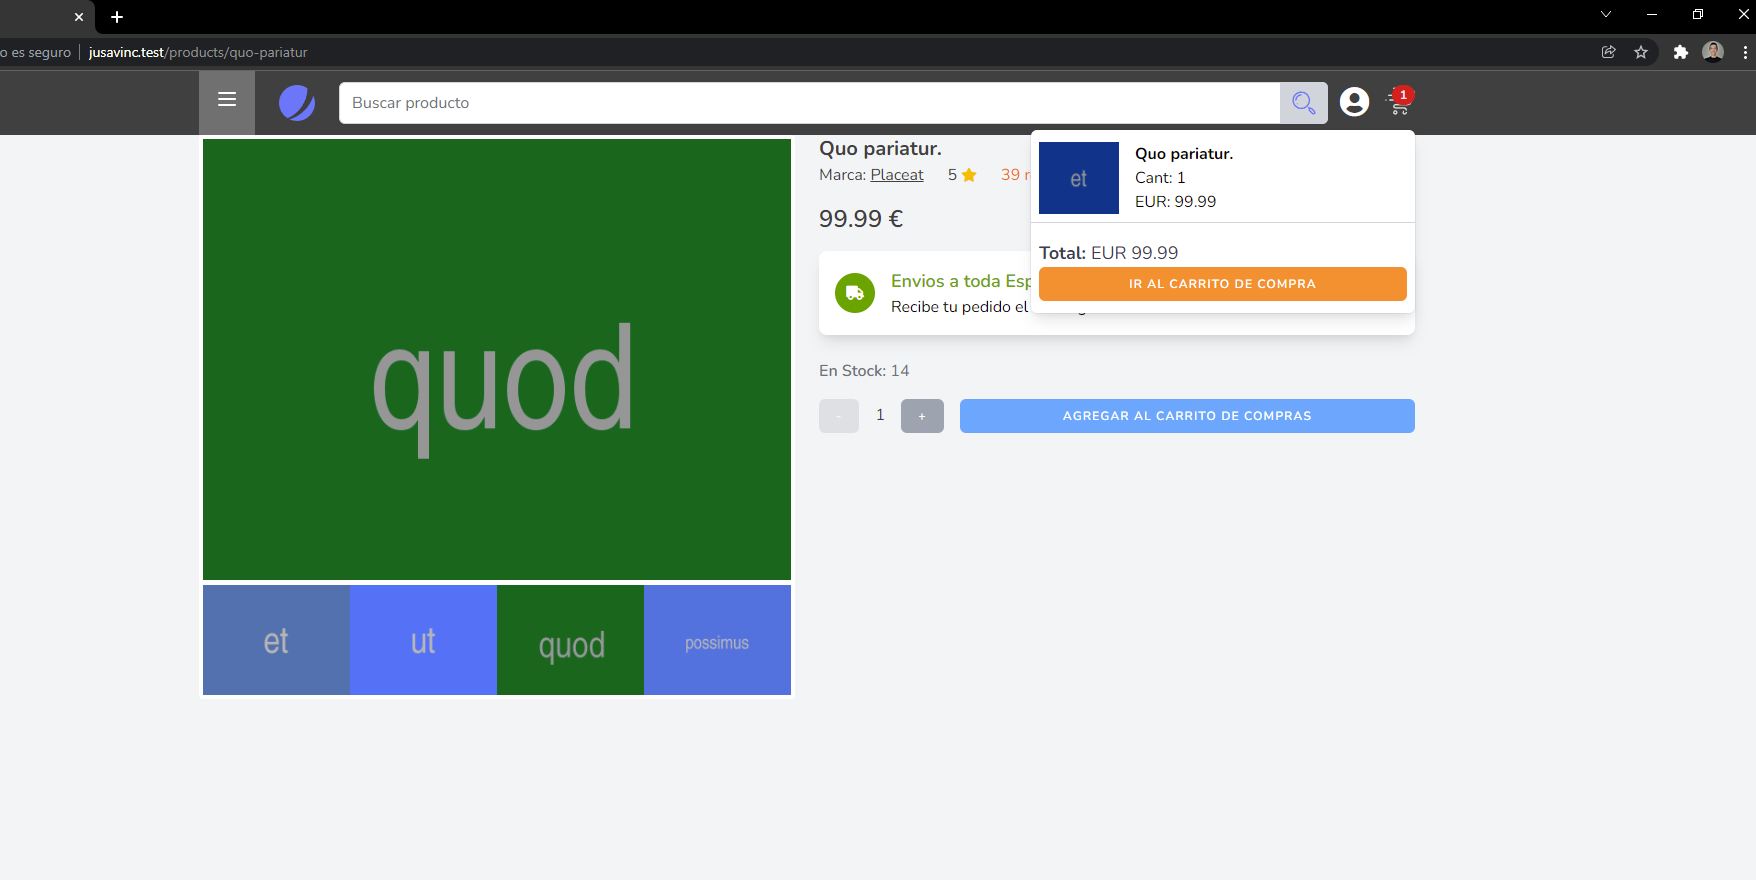Bookmark this page with star icon
Image resolution: width=1756 pixels, height=880 pixels.
pyautogui.click(x=1641, y=52)
